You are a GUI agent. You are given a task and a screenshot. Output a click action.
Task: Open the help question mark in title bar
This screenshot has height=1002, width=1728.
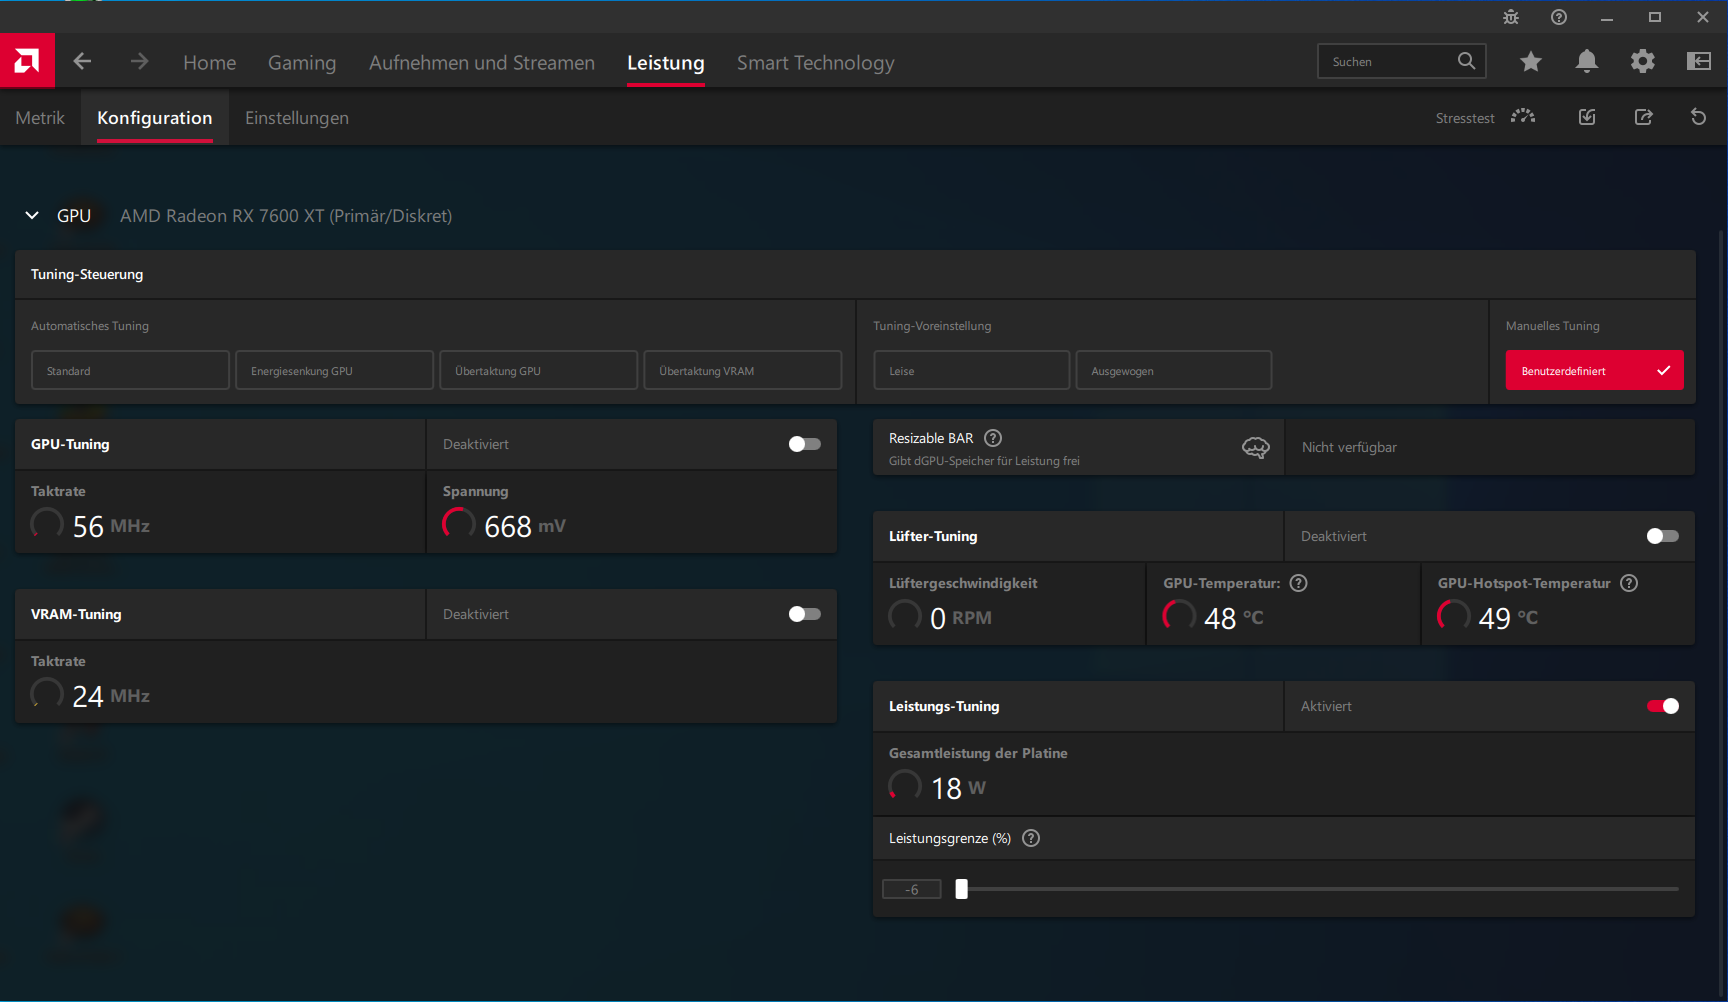(1559, 17)
